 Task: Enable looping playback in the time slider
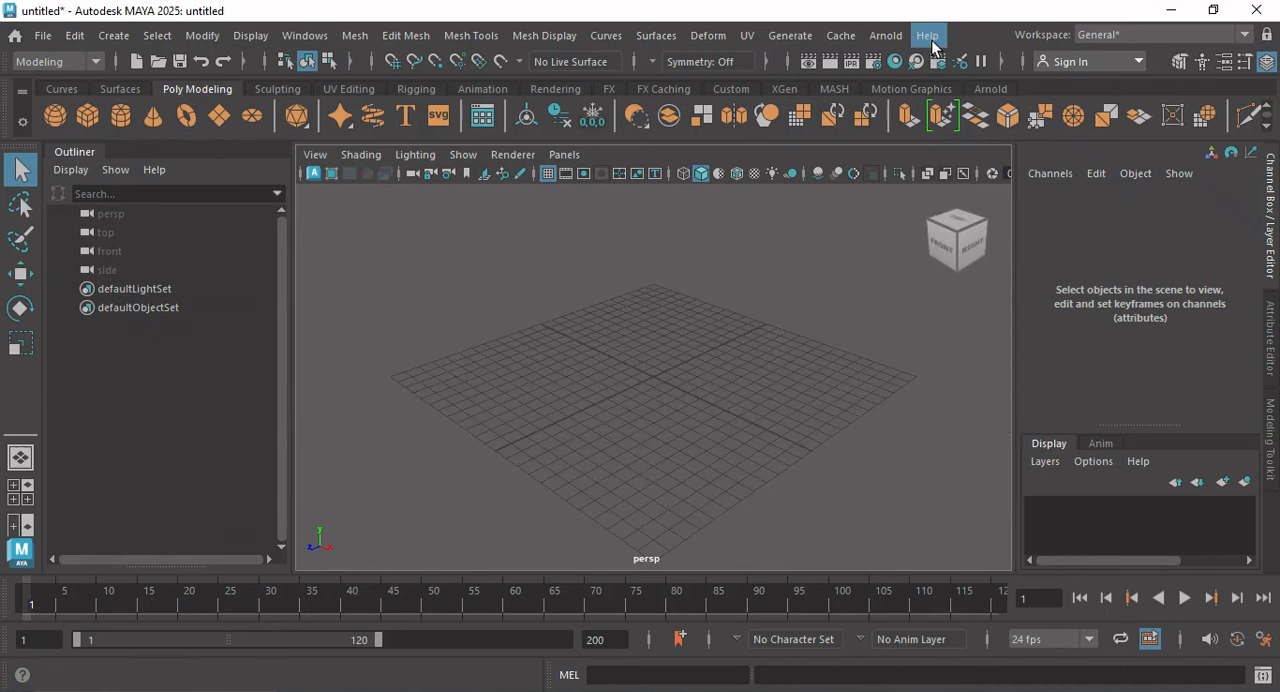[1120, 639]
